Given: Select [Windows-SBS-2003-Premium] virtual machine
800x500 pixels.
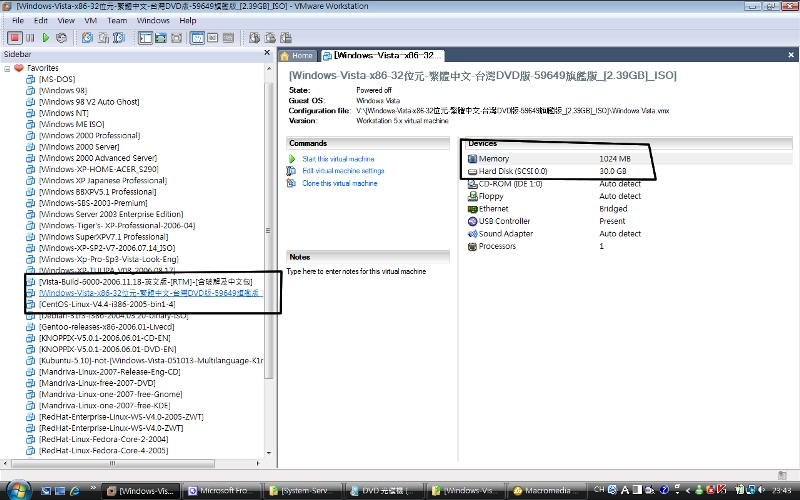Looking at the screenshot, I should [x=93, y=203].
